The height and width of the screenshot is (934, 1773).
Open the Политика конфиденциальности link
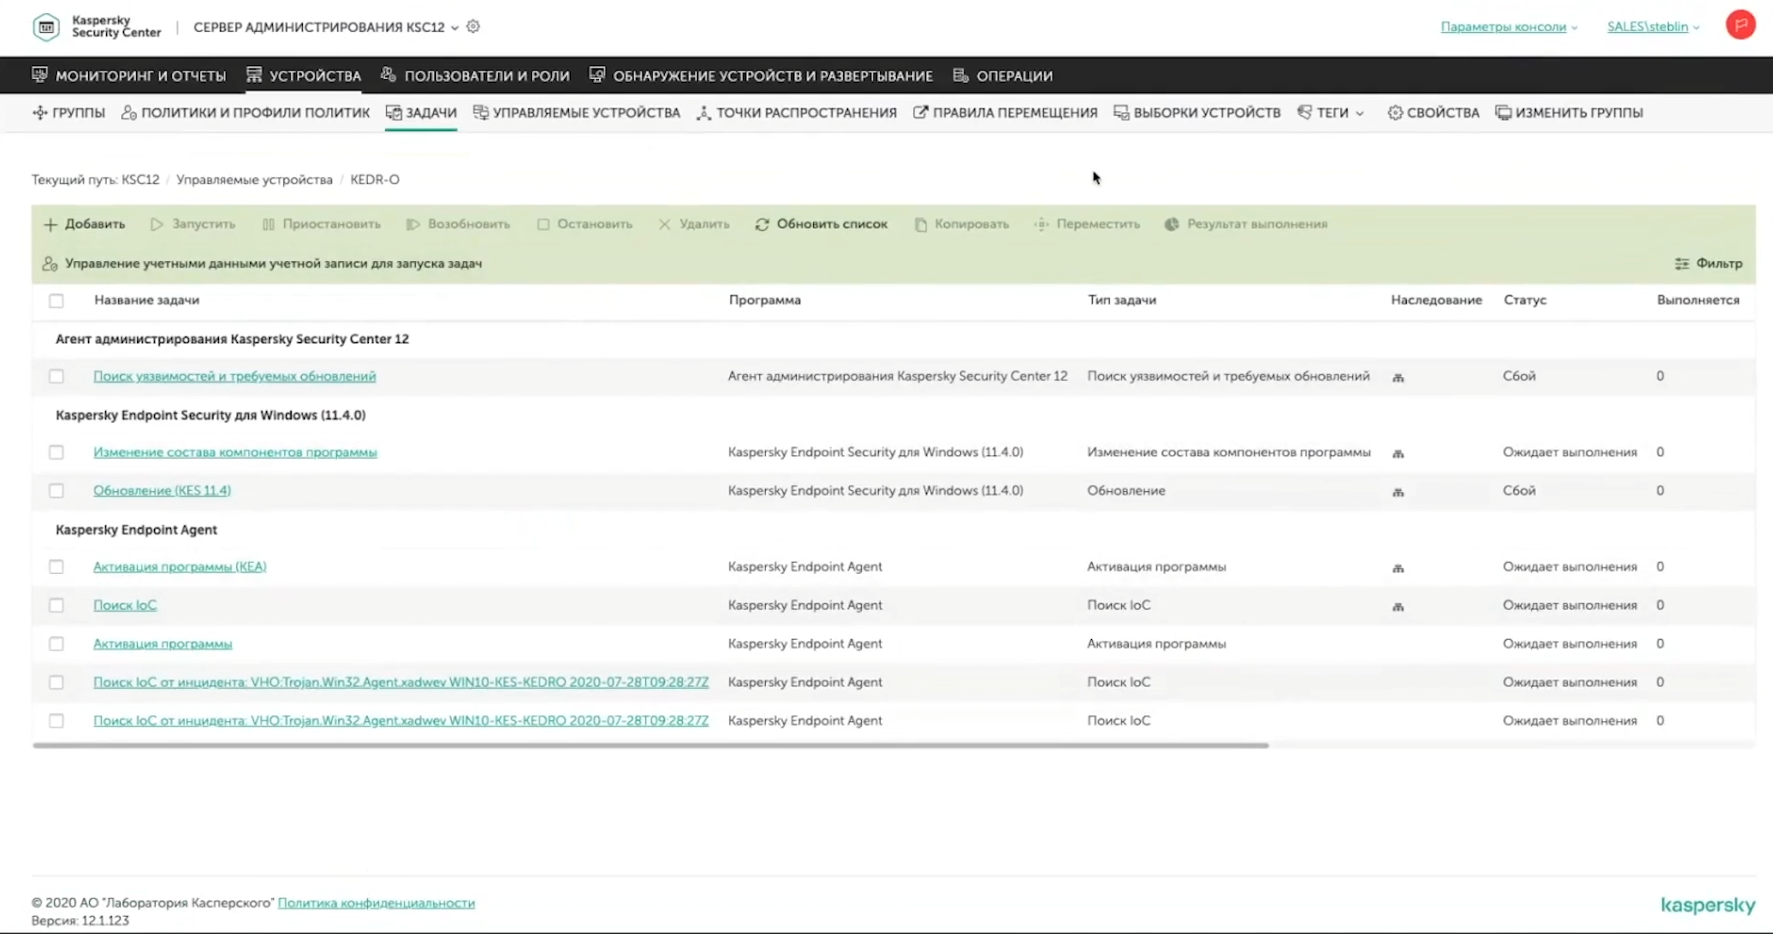376,903
